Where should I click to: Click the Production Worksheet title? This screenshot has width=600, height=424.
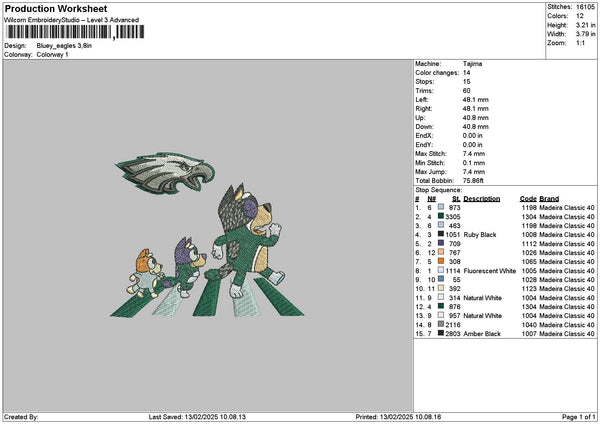pyautogui.click(x=56, y=9)
